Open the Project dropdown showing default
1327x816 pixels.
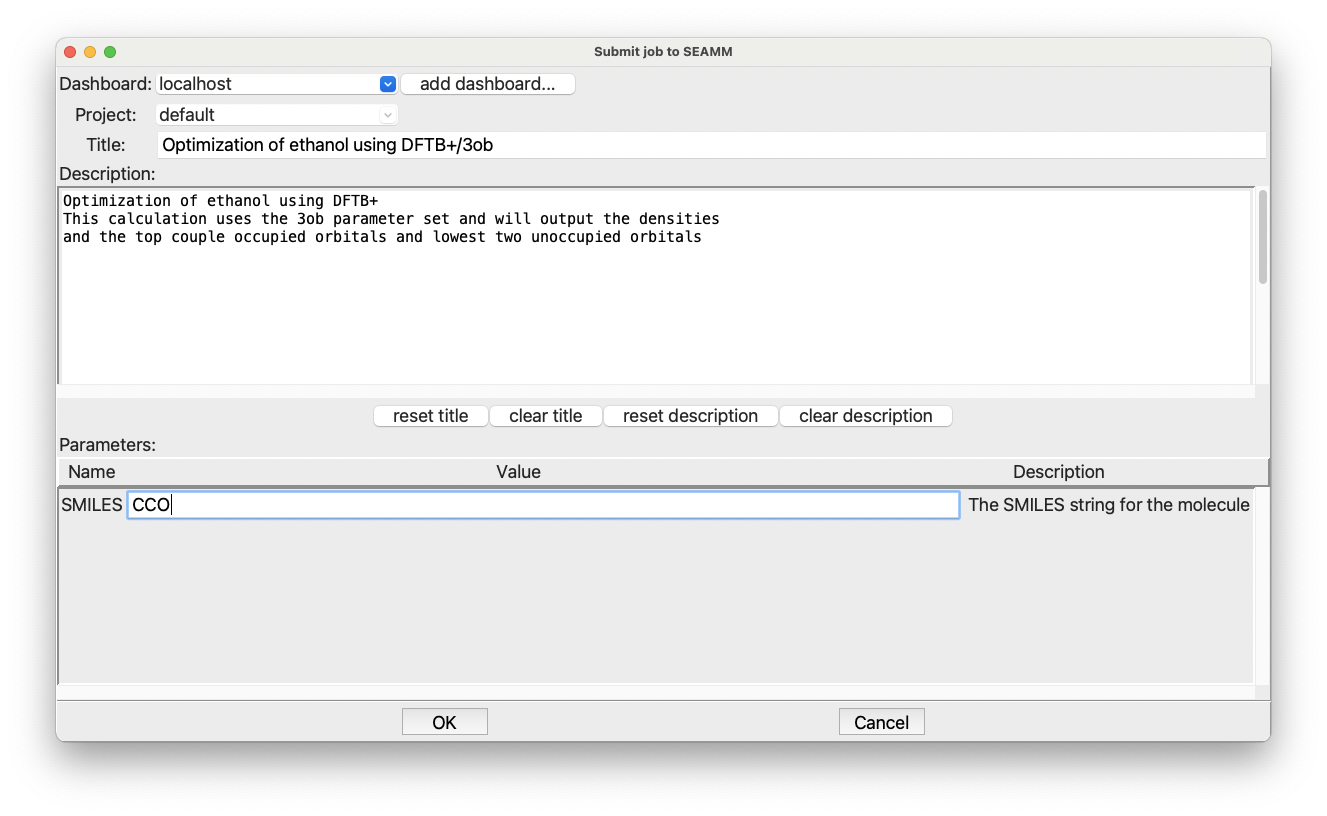[277, 115]
